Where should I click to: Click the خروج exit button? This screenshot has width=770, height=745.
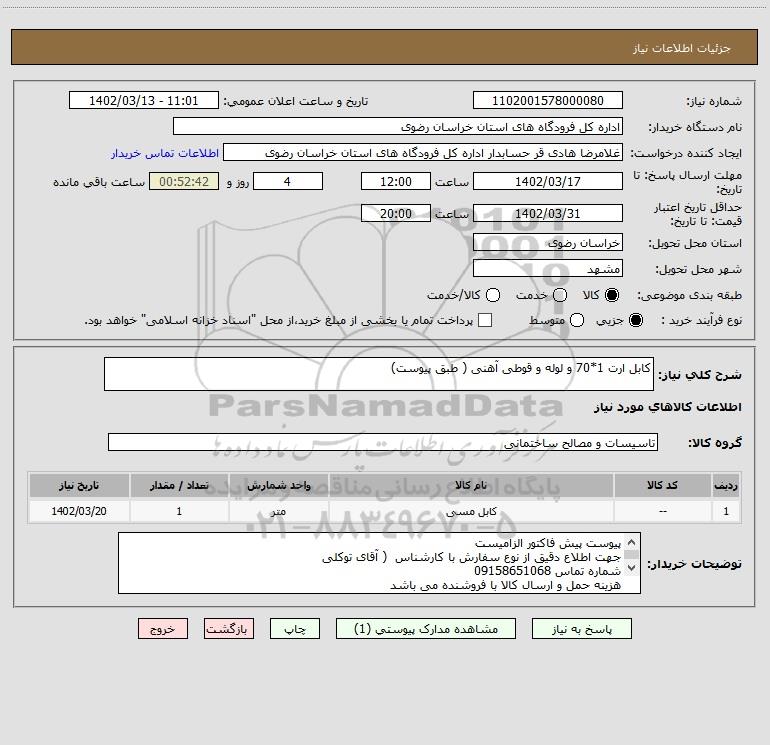[x=163, y=629]
